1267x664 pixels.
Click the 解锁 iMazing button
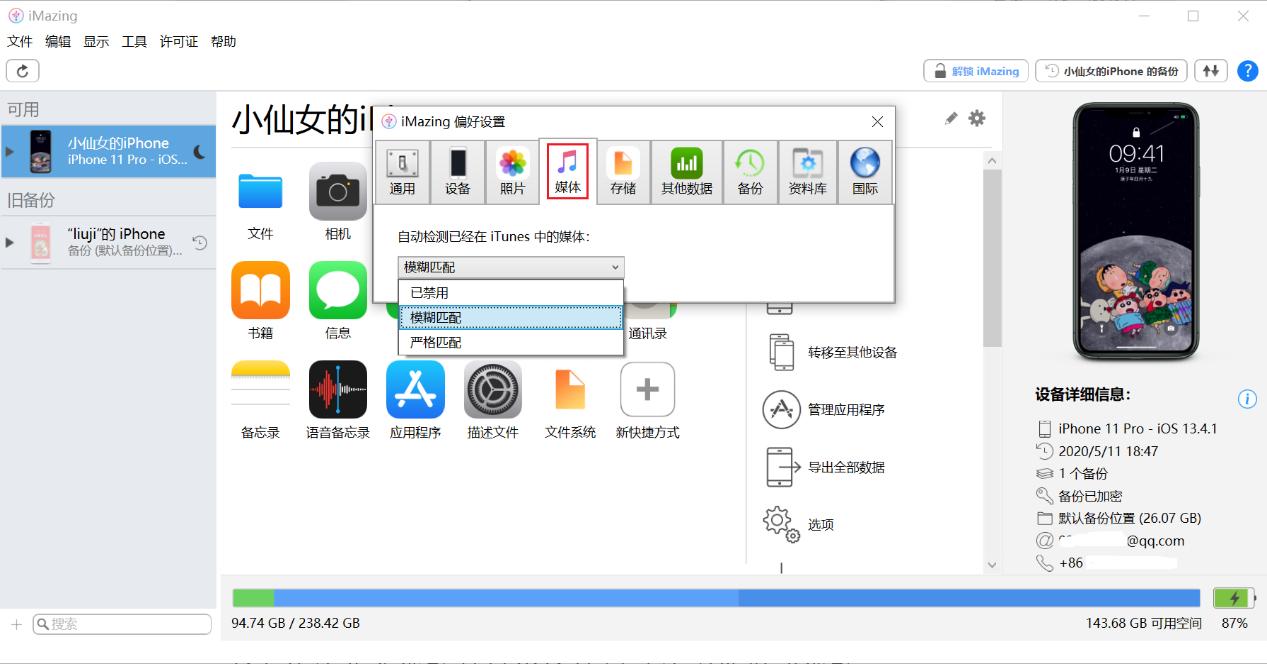click(x=975, y=70)
